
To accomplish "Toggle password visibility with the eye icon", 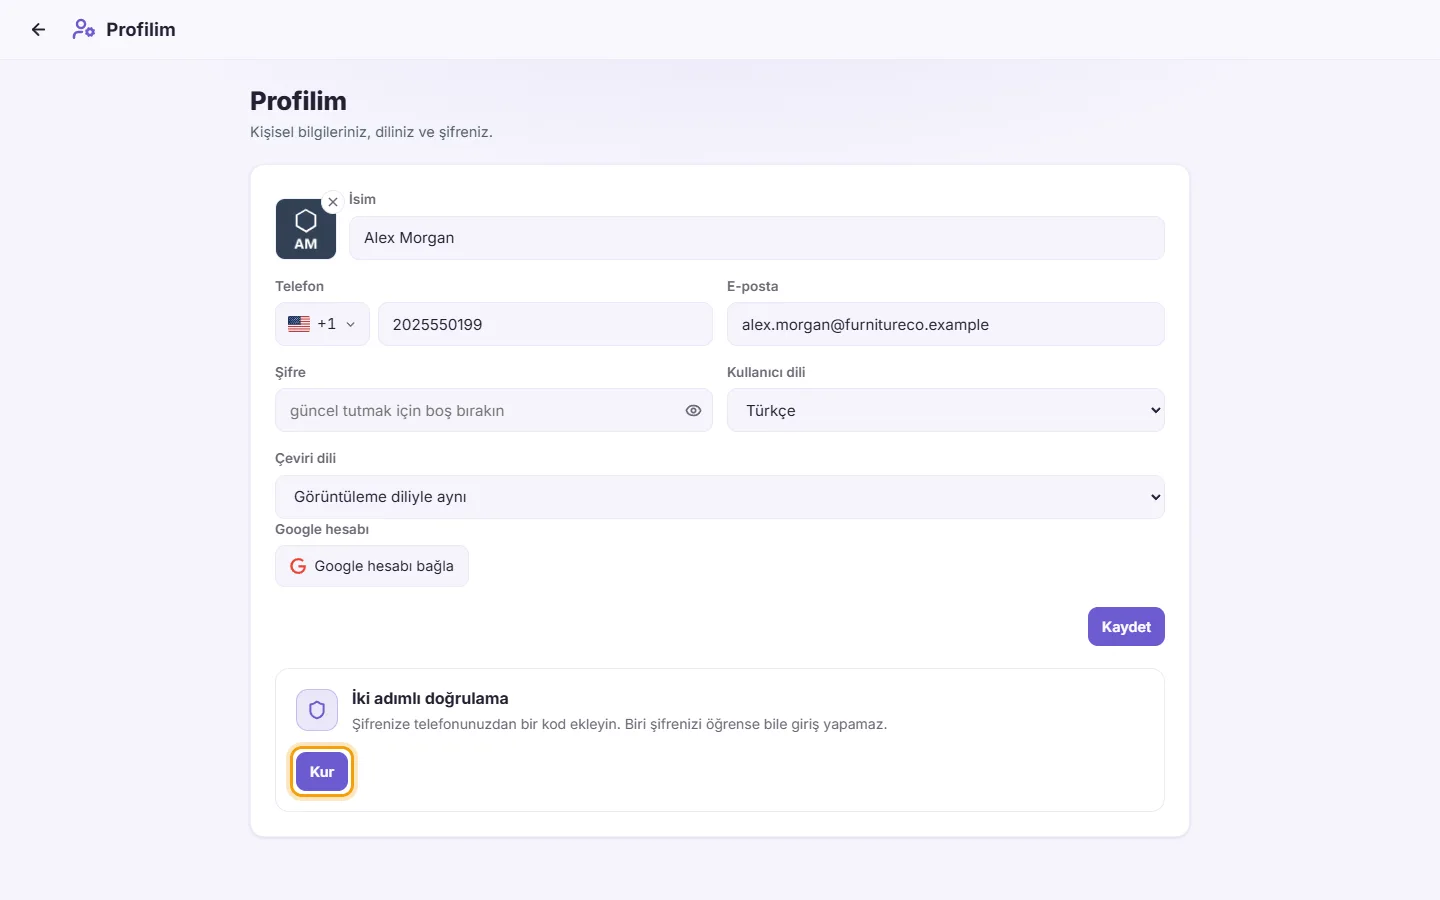I will click(693, 411).
